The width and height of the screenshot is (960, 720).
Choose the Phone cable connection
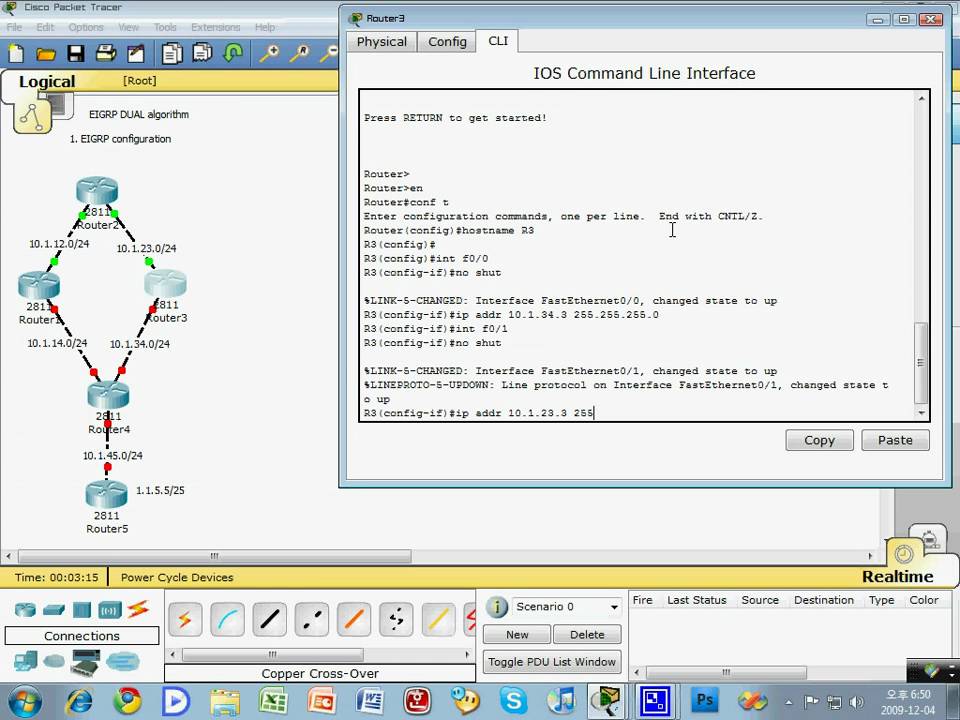(x=396, y=620)
